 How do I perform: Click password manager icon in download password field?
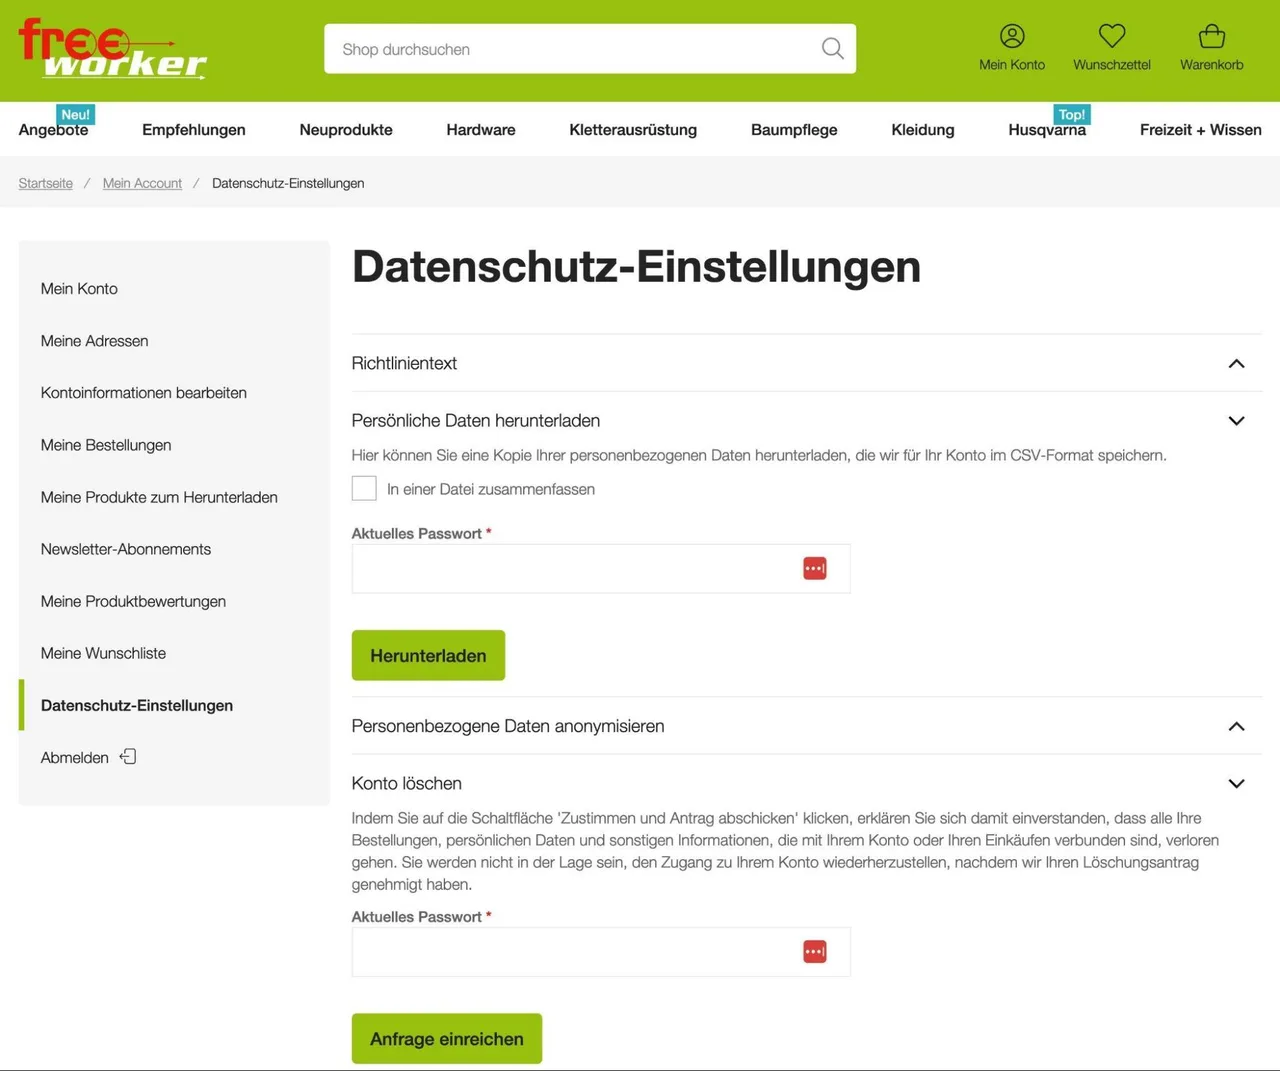coord(815,569)
